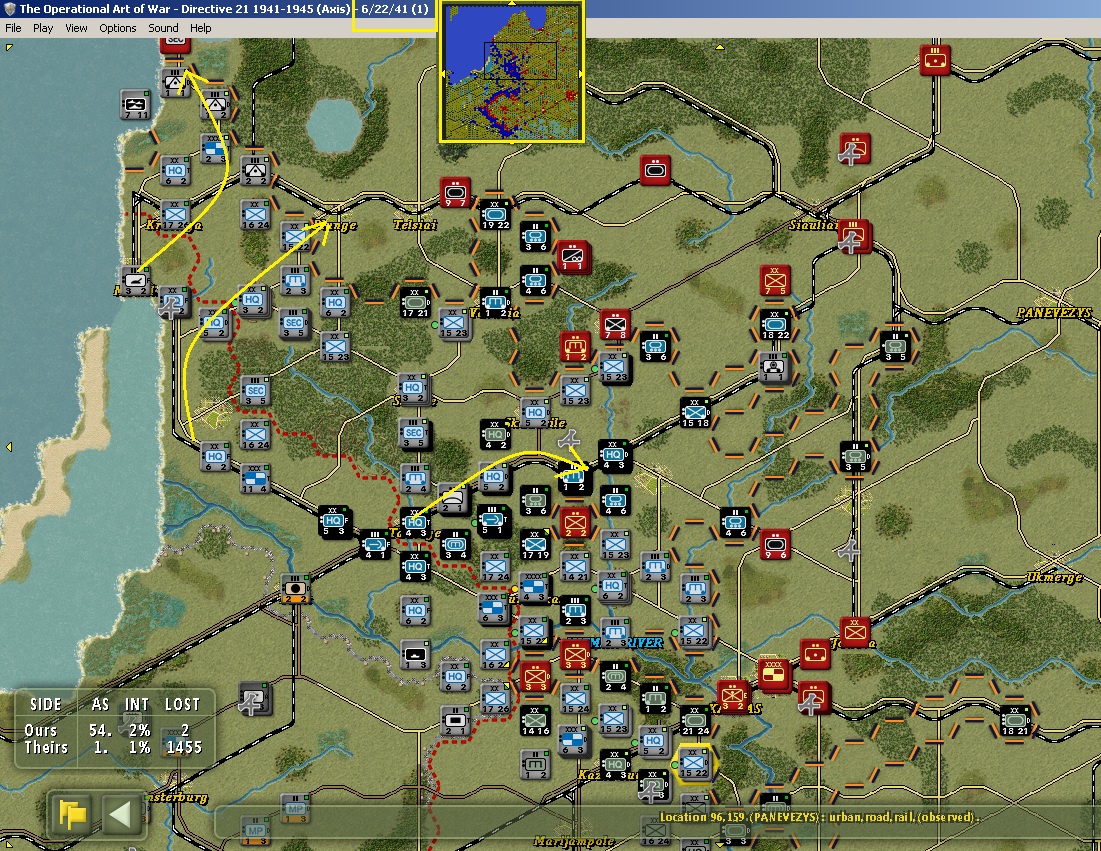
Task: Select black armored division labeled 18 22
Action: pyautogui.click(x=775, y=325)
